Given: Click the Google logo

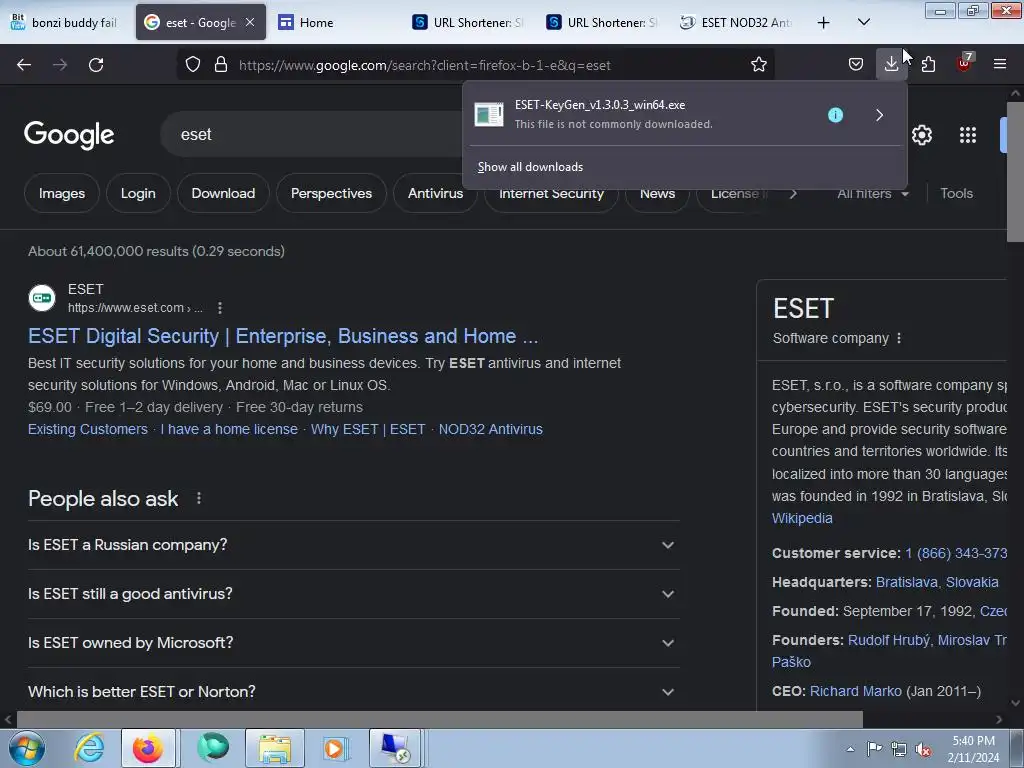Looking at the screenshot, I should point(69,135).
